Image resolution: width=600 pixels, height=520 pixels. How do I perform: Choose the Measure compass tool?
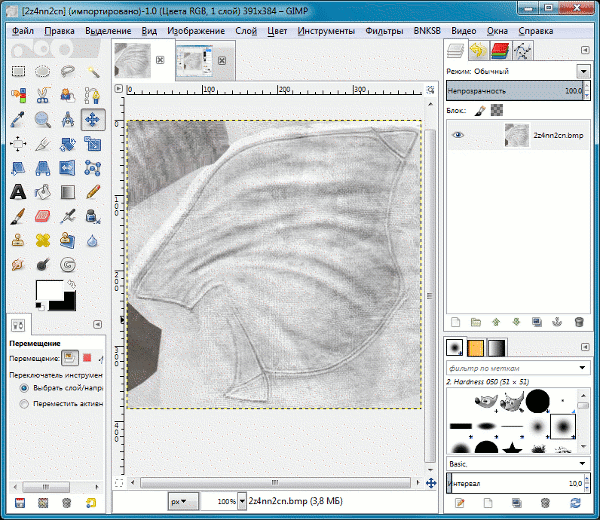(68, 120)
